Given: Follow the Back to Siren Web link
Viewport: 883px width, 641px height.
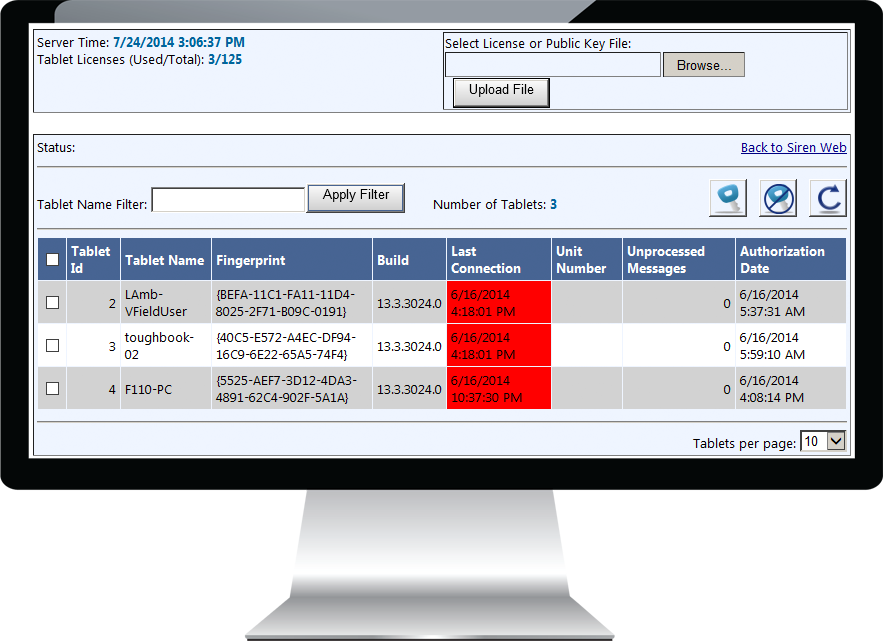Looking at the screenshot, I should (793, 148).
